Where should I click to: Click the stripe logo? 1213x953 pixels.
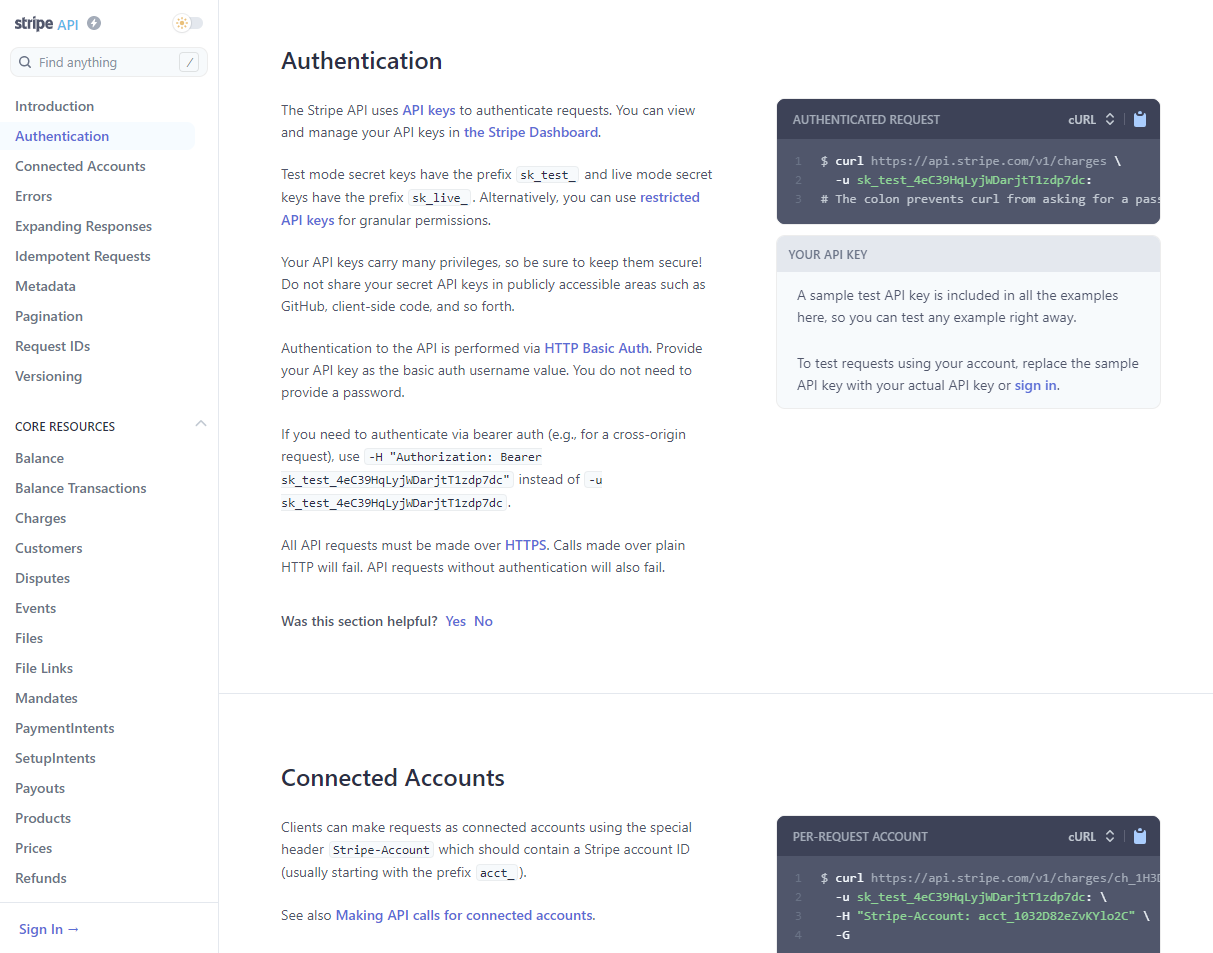[x=33, y=22]
